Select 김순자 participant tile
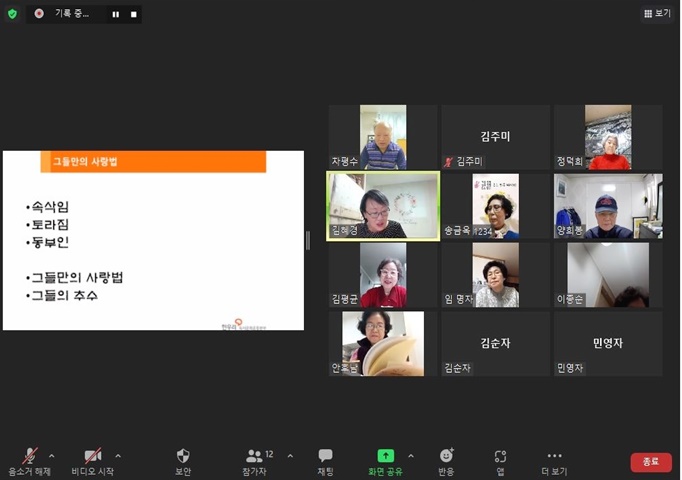This screenshot has width=682, height=480. coord(495,343)
